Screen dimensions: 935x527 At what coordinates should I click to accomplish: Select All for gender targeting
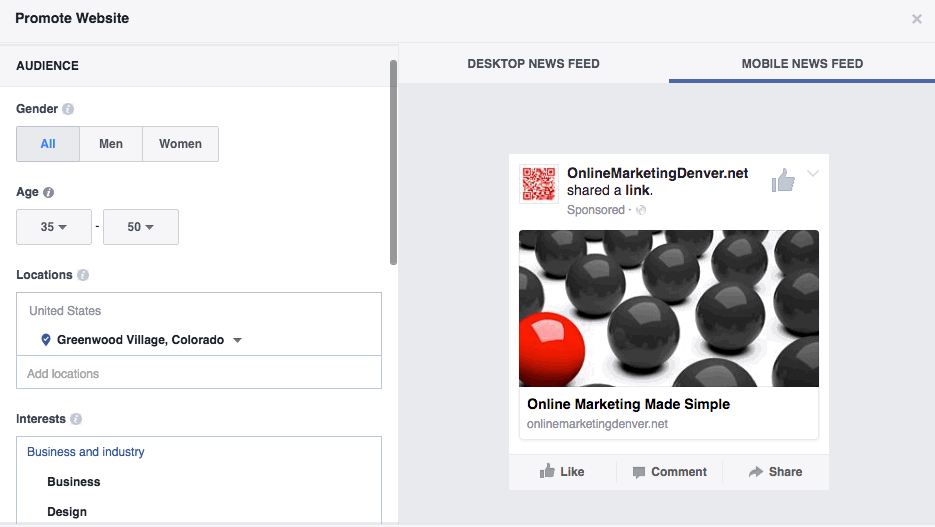pyautogui.click(x=48, y=144)
